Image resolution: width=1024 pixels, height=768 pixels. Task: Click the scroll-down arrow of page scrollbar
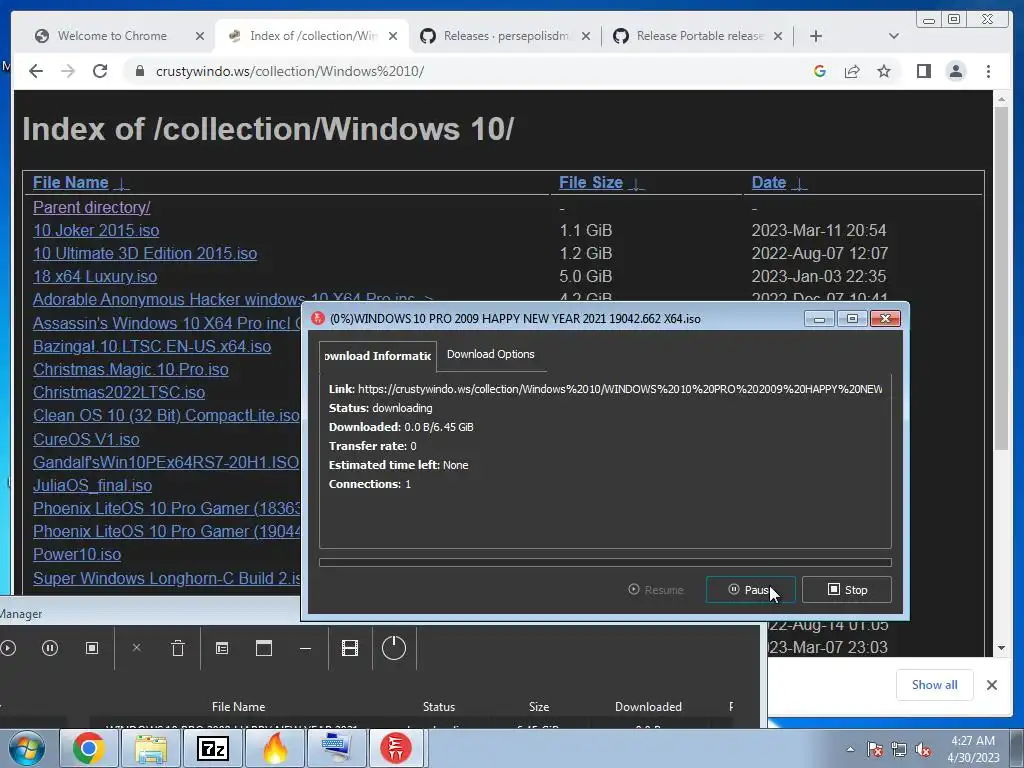[1001, 648]
